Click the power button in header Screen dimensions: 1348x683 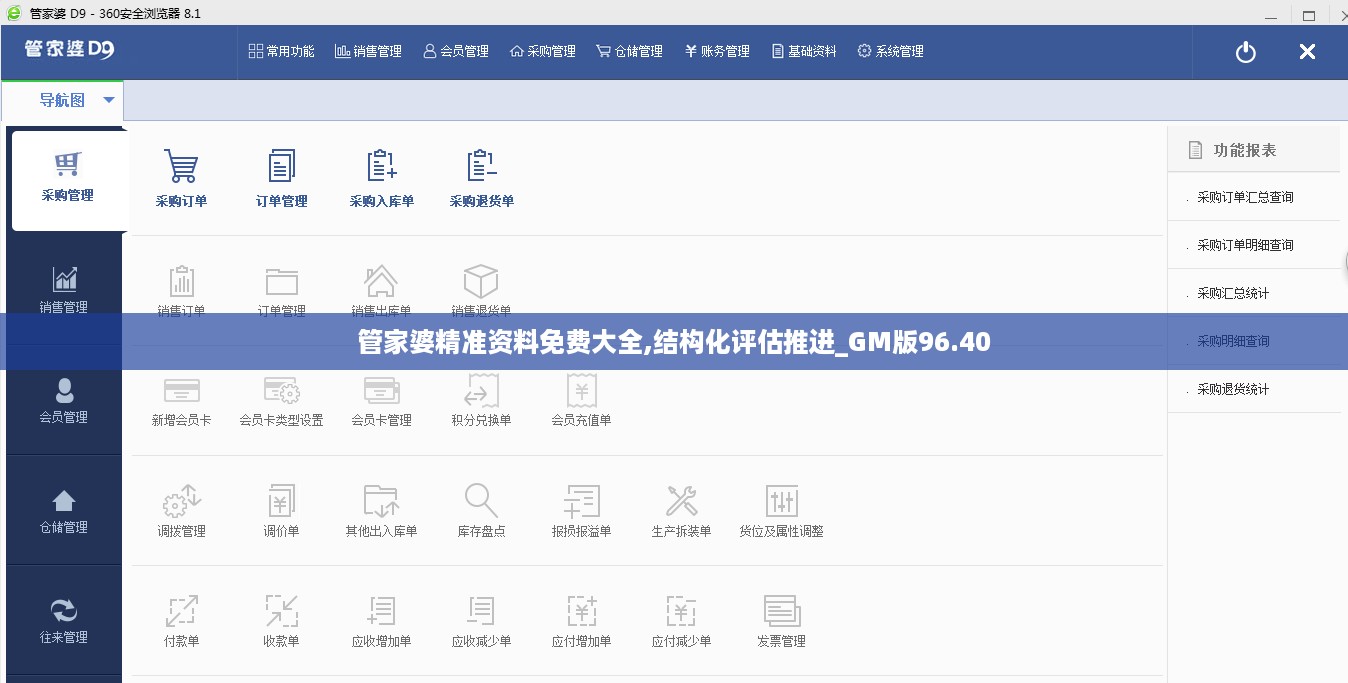[x=1245, y=52]
